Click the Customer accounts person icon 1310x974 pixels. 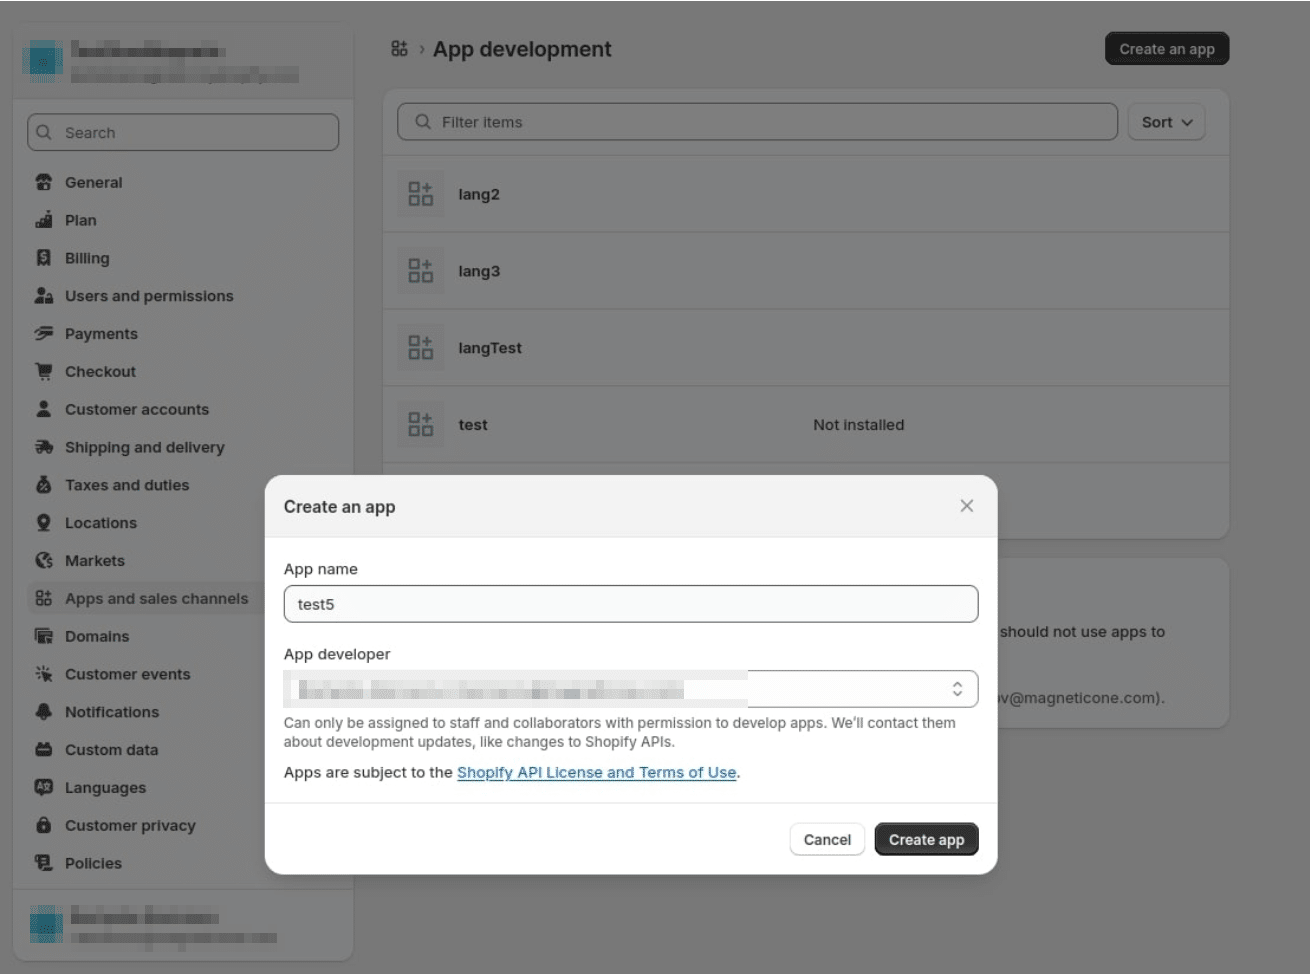pos(44,409)
